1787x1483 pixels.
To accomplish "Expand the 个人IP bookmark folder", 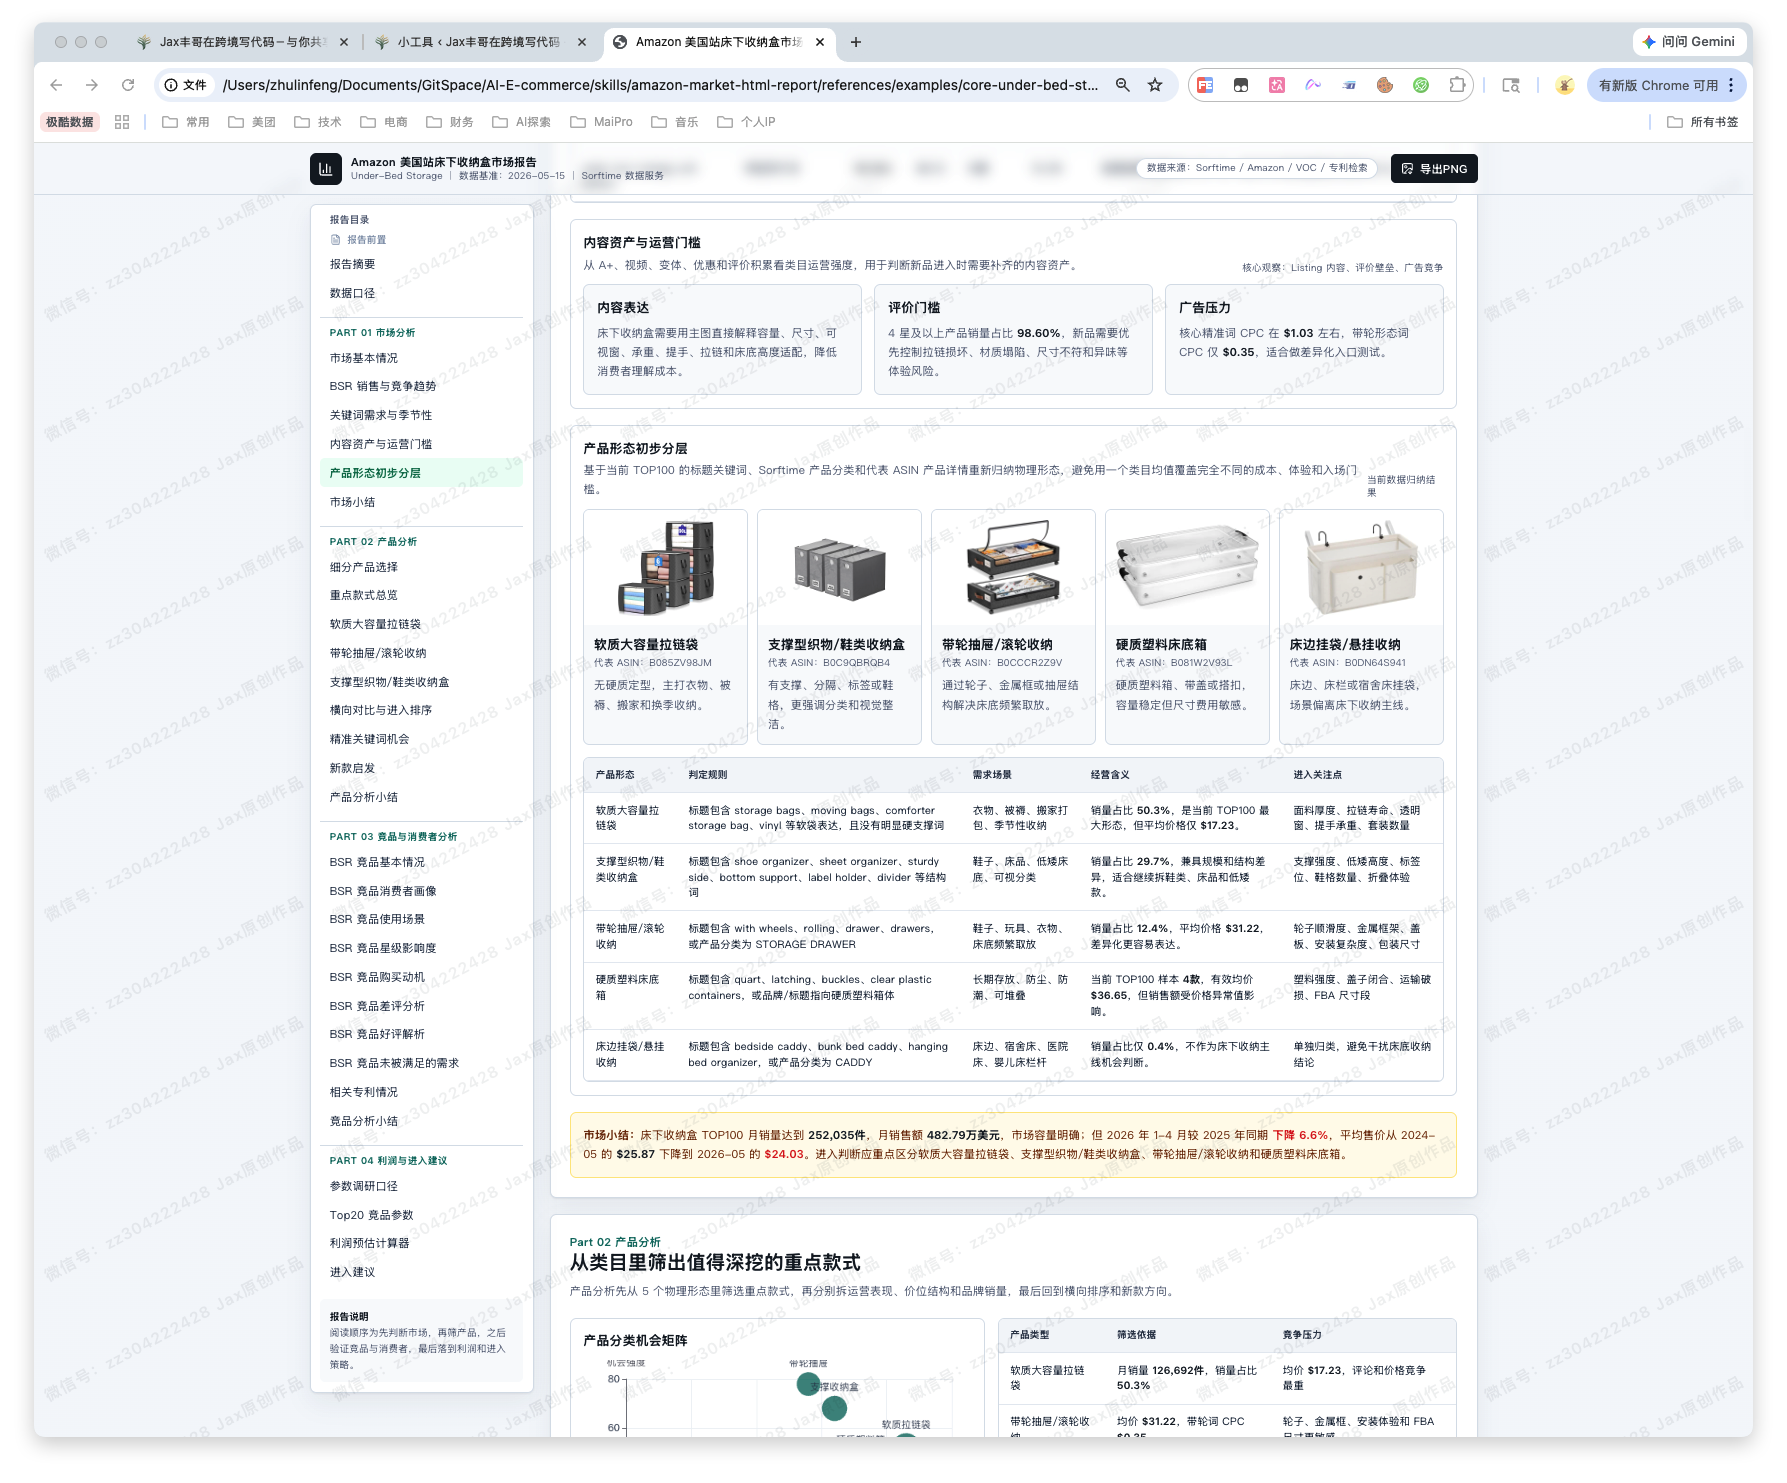I will tap(746, 122).
